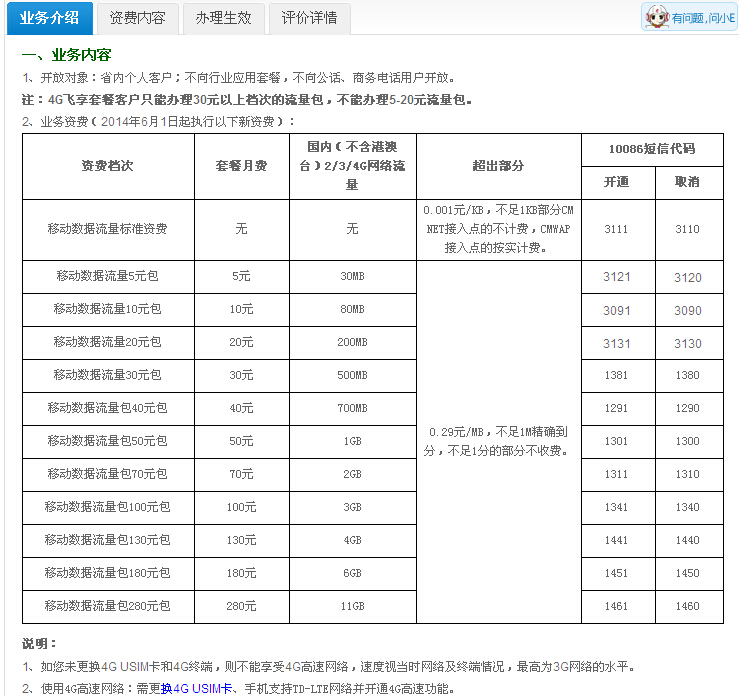Viewport: 739px width, 696px height.
Task: Click the activation code 1291
Action: point(616,409)
